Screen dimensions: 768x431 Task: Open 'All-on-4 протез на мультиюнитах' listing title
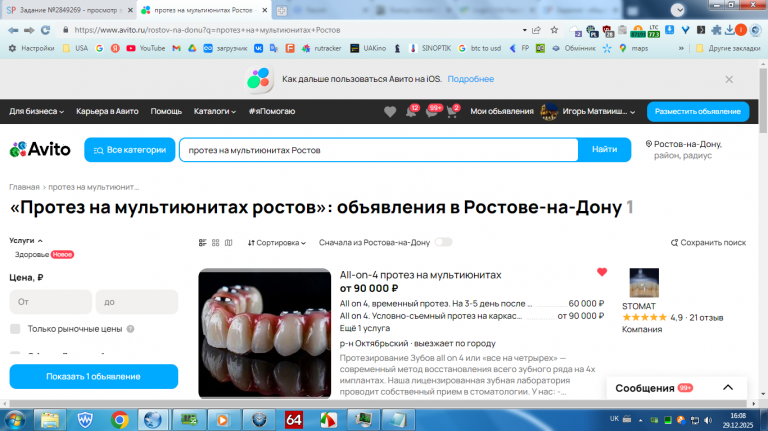[420, 275]
